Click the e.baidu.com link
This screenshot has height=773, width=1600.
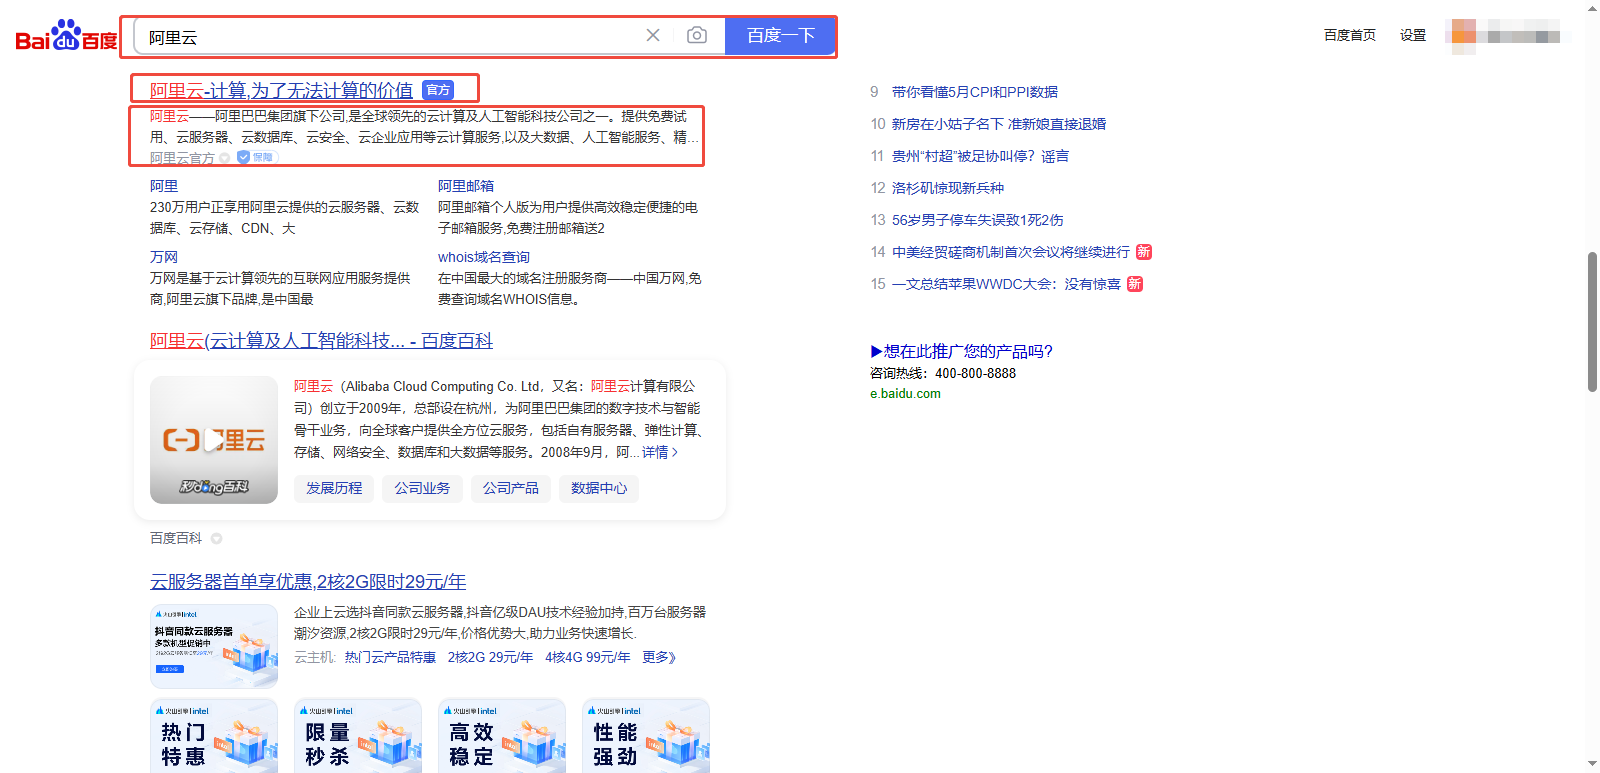(905, 394)
